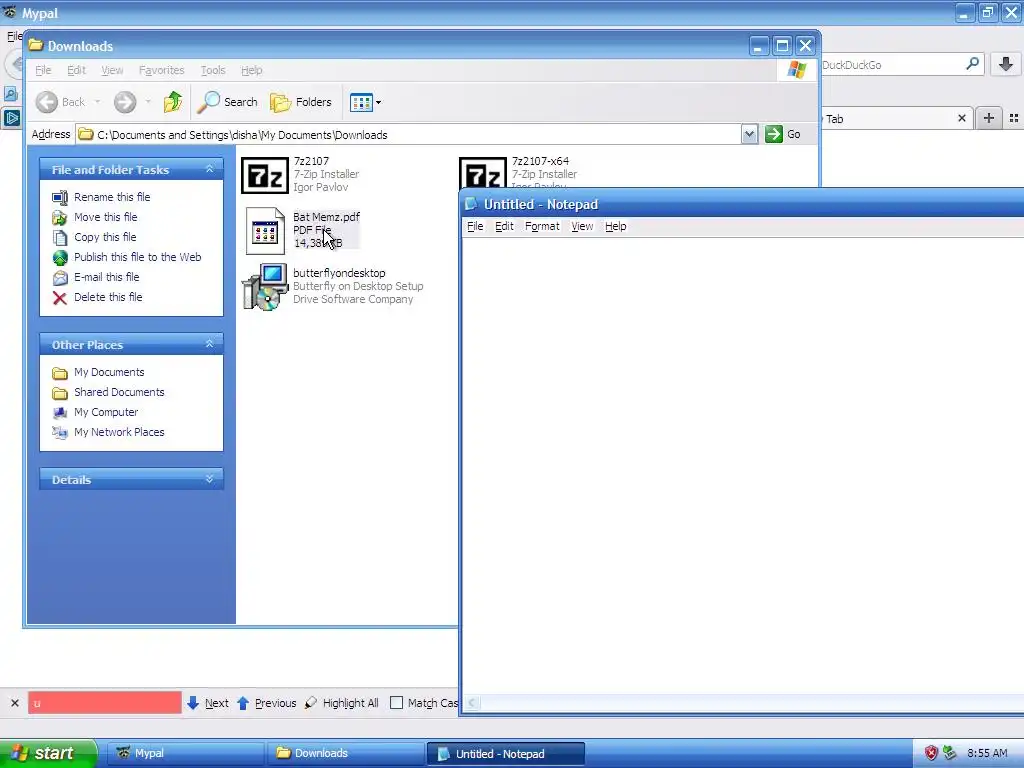1024x768 pixels.
Task: Open Tools menu in Downloads window
Action: [x=213, y=70]
